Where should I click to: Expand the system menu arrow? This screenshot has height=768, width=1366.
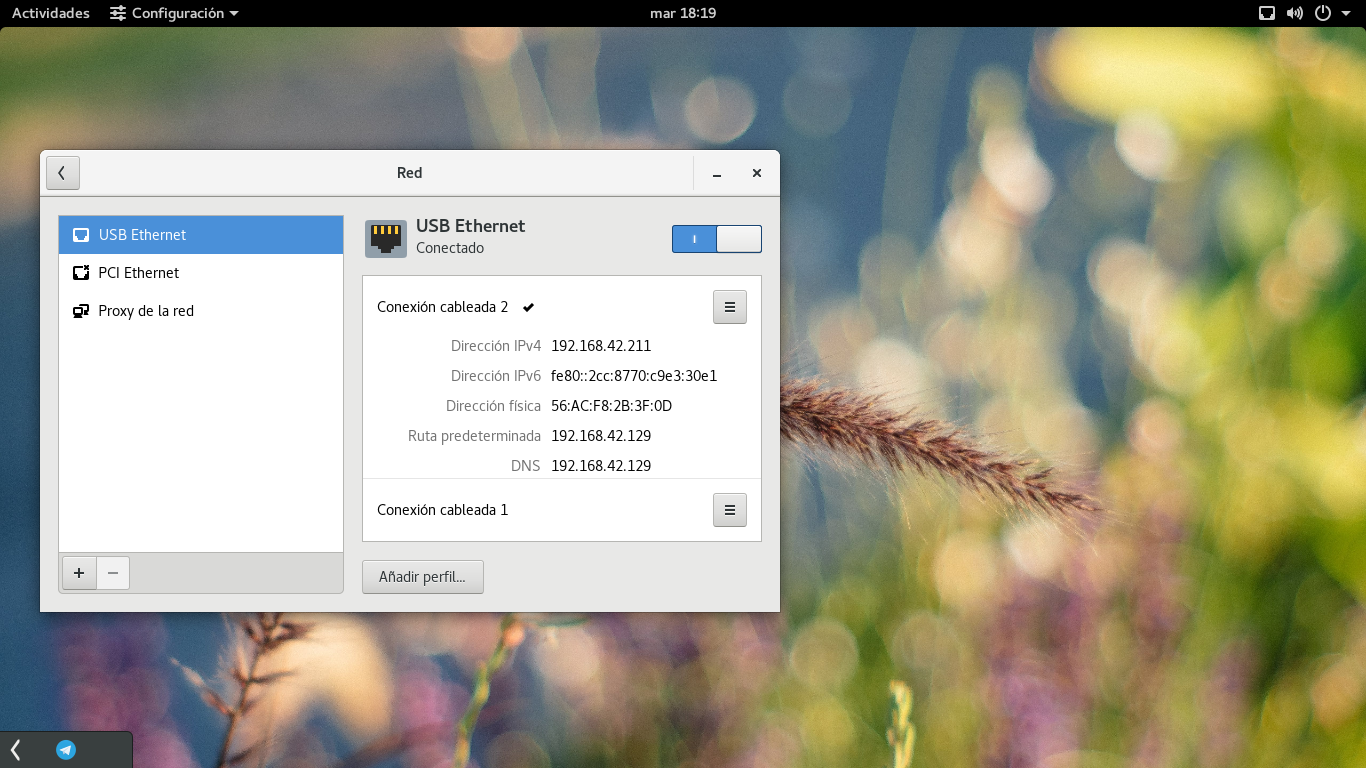click(1345, 14)
